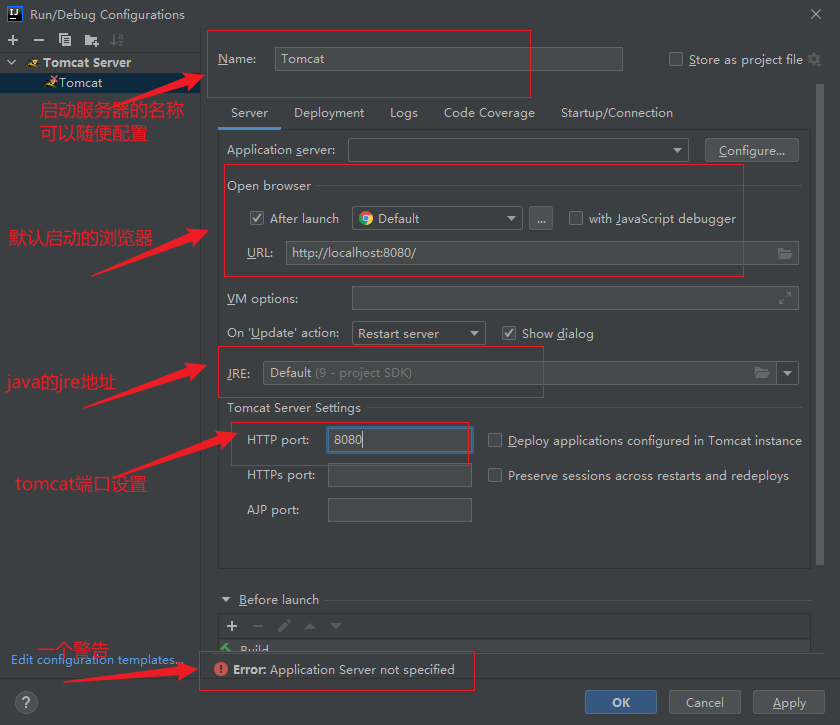Click the browser ellipsis button
The image size is (840, 725).
(541, 219)
